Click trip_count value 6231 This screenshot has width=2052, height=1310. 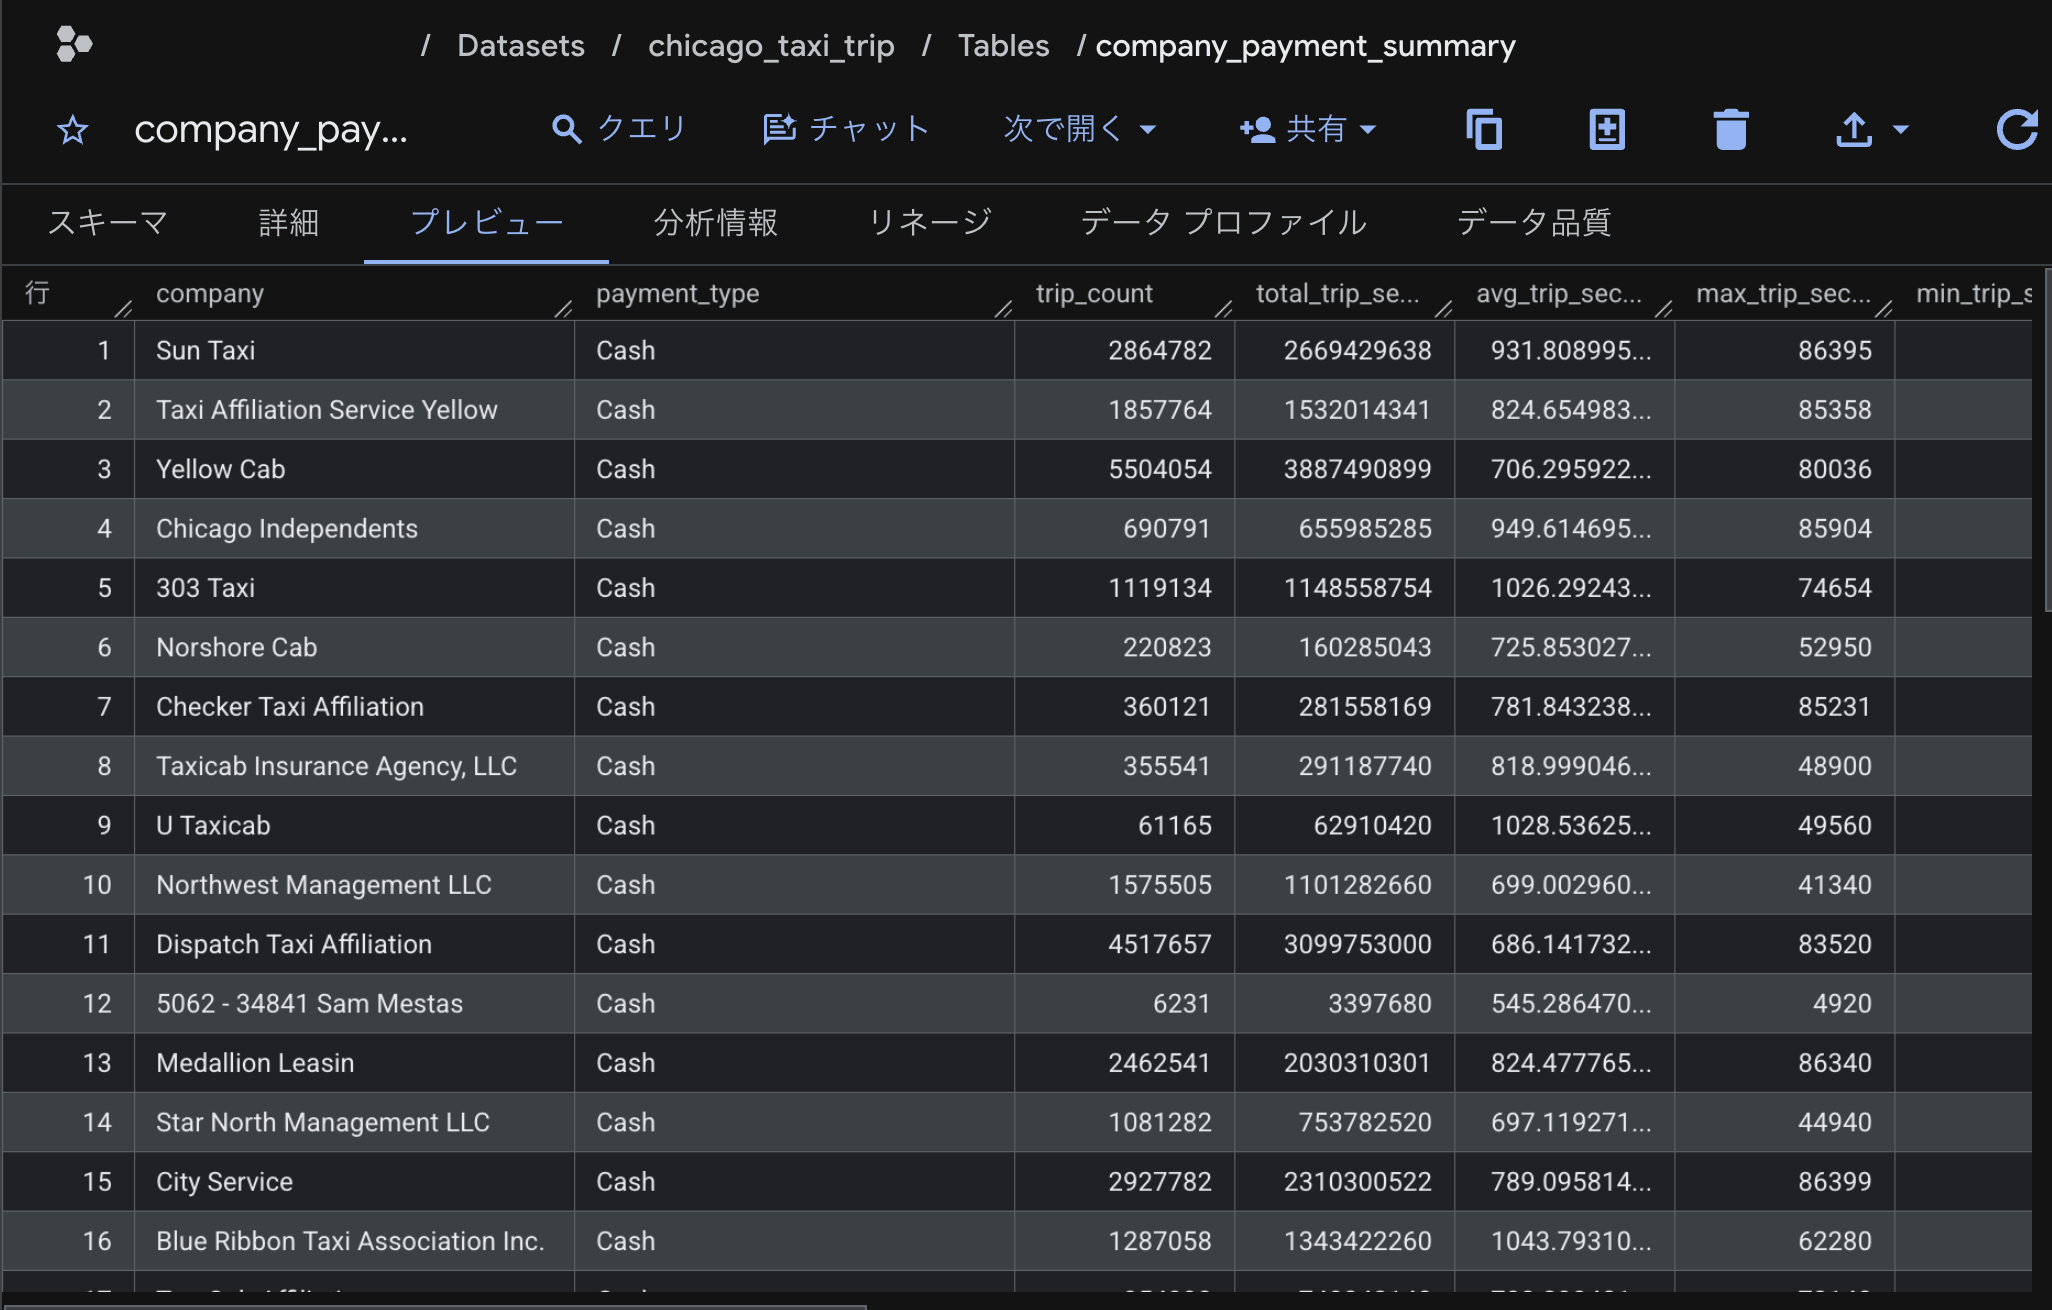click(x=1181, y=1003)
